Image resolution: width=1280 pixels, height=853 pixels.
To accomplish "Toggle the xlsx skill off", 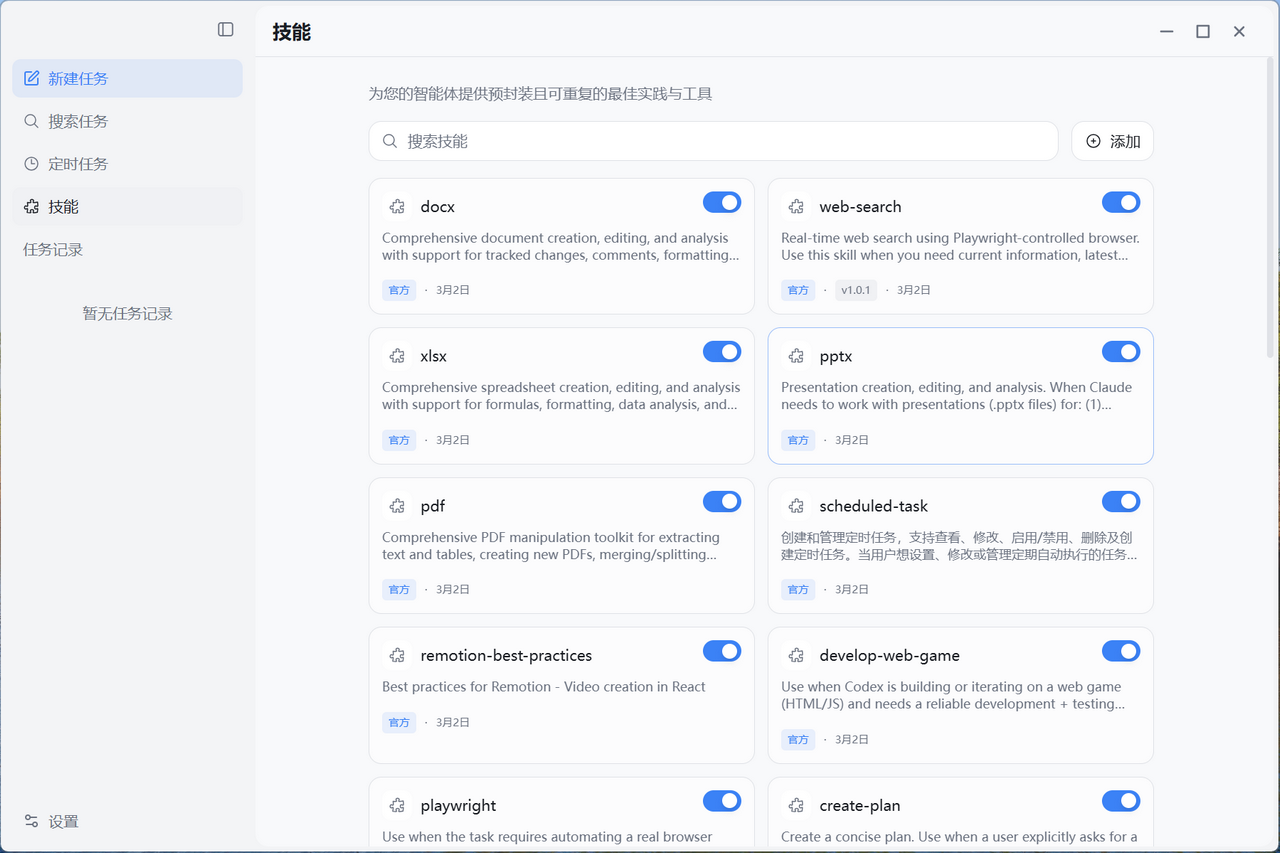I will pyautogui.click(x=722, y=352).
